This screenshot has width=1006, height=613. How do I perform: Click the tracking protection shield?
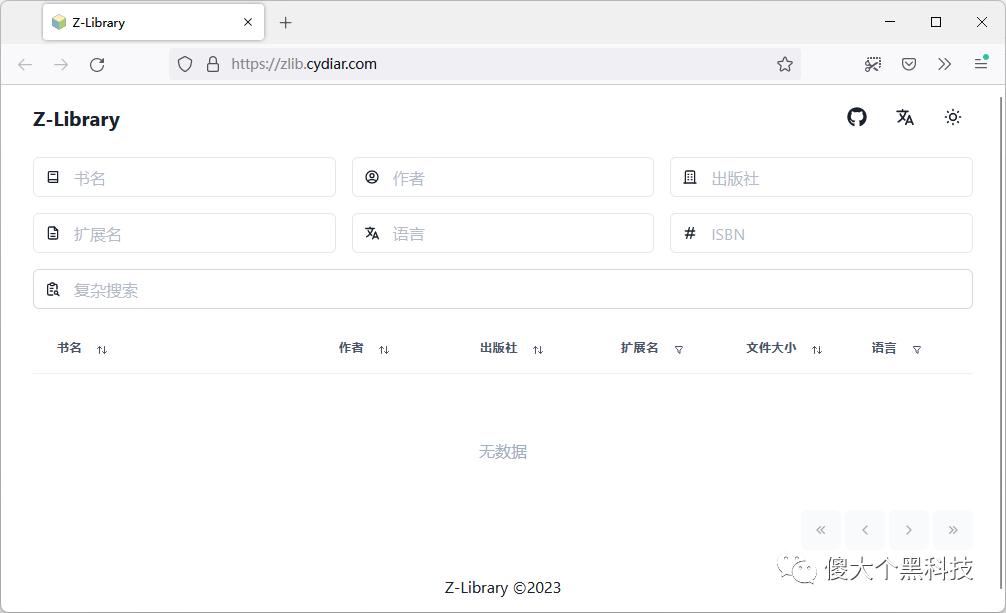point(184,63)
